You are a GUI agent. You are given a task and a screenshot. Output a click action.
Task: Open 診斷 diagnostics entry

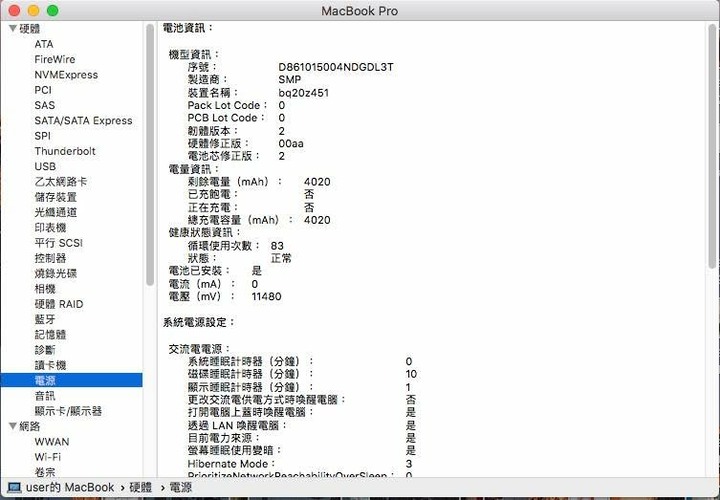tap(45, 350)
